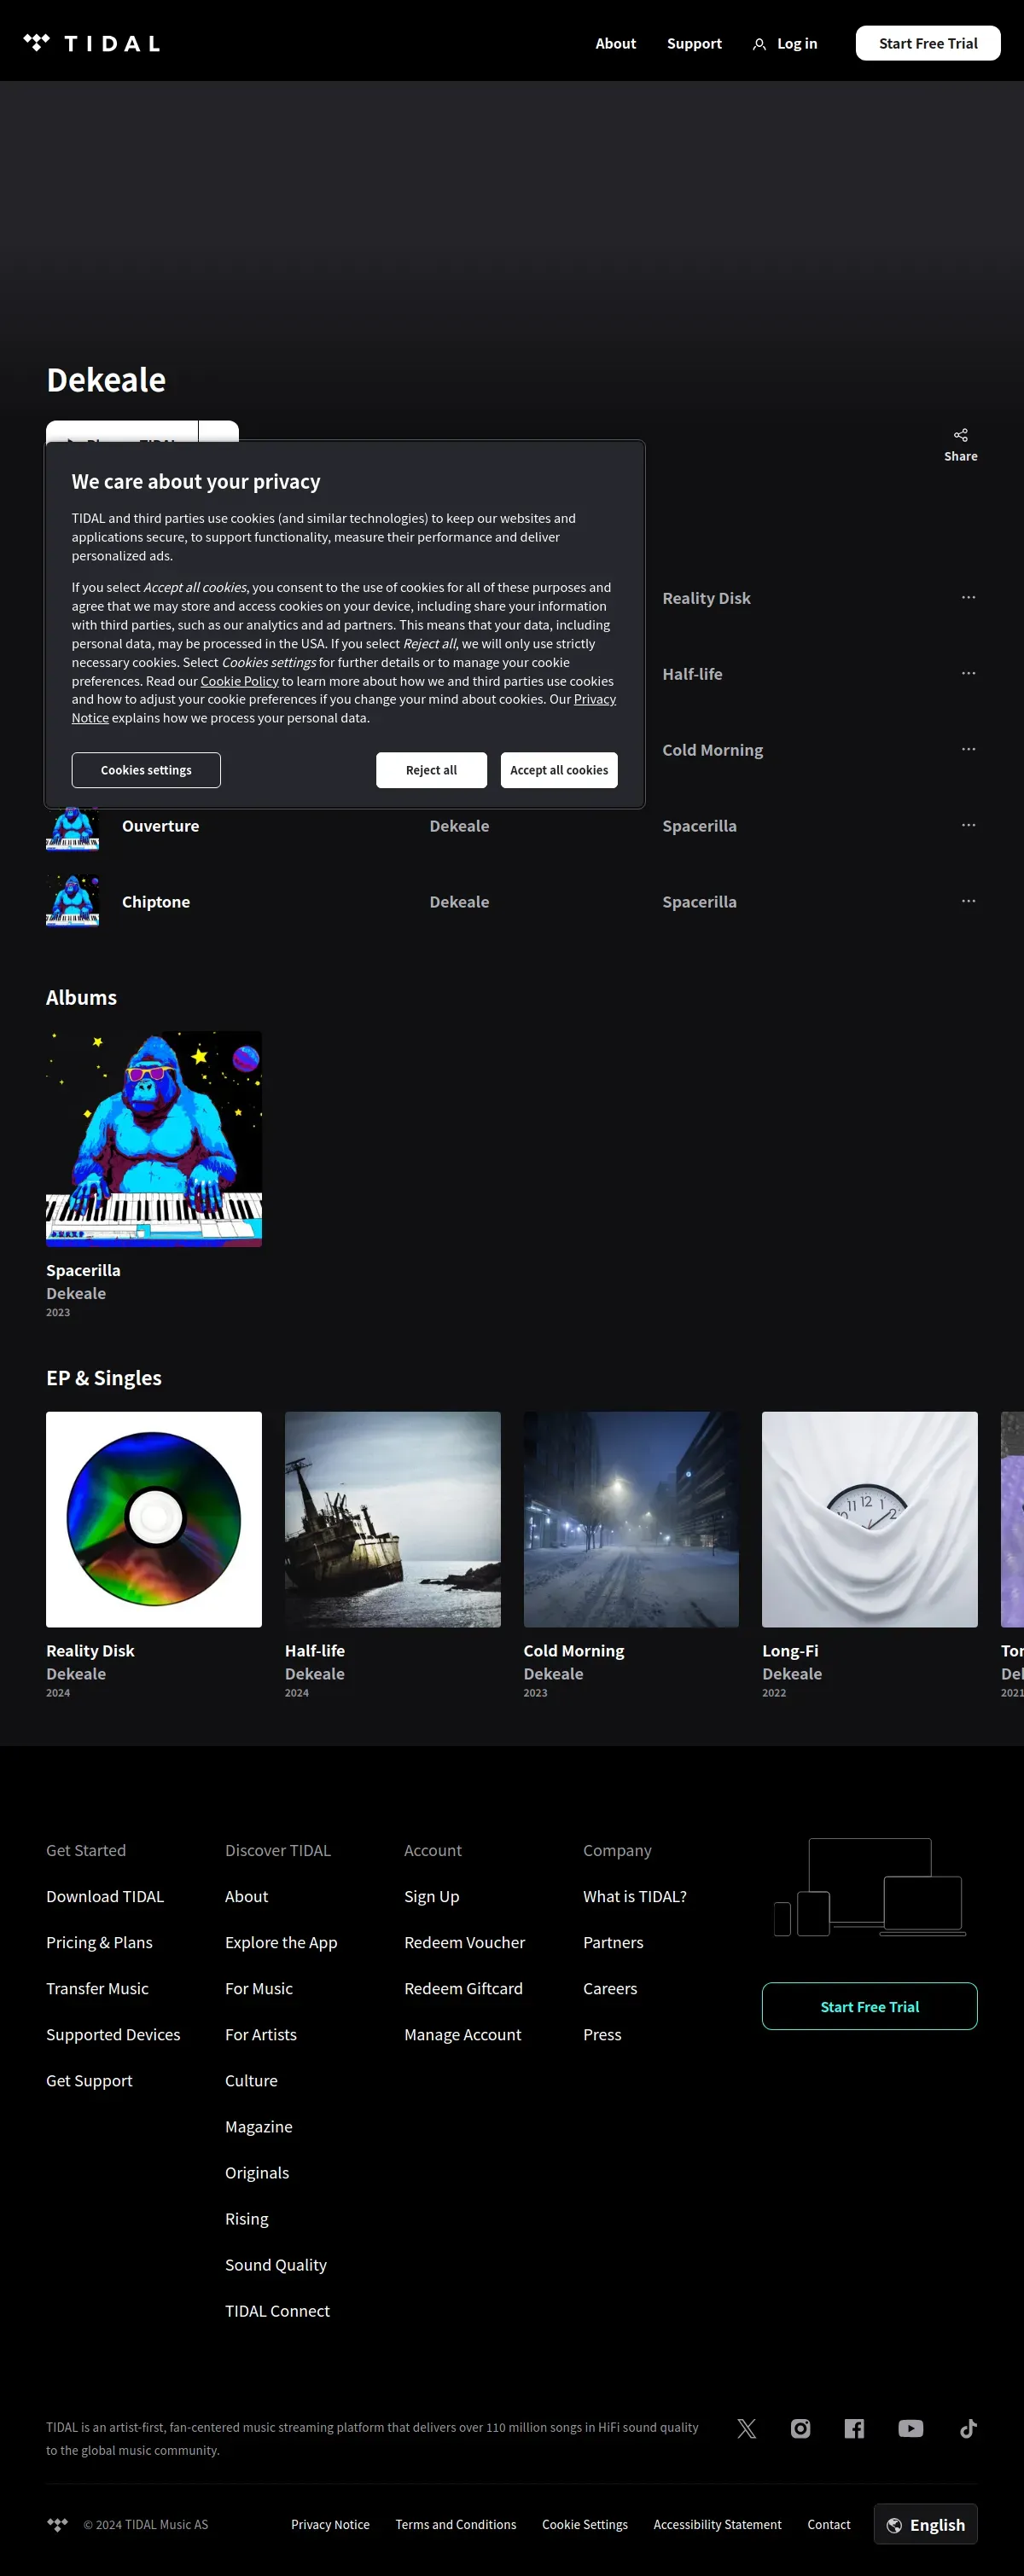The width and height of the screenshot is (1024, 2576).
Task: Open Cookie Settings footer link
Action: (585, 2524)
